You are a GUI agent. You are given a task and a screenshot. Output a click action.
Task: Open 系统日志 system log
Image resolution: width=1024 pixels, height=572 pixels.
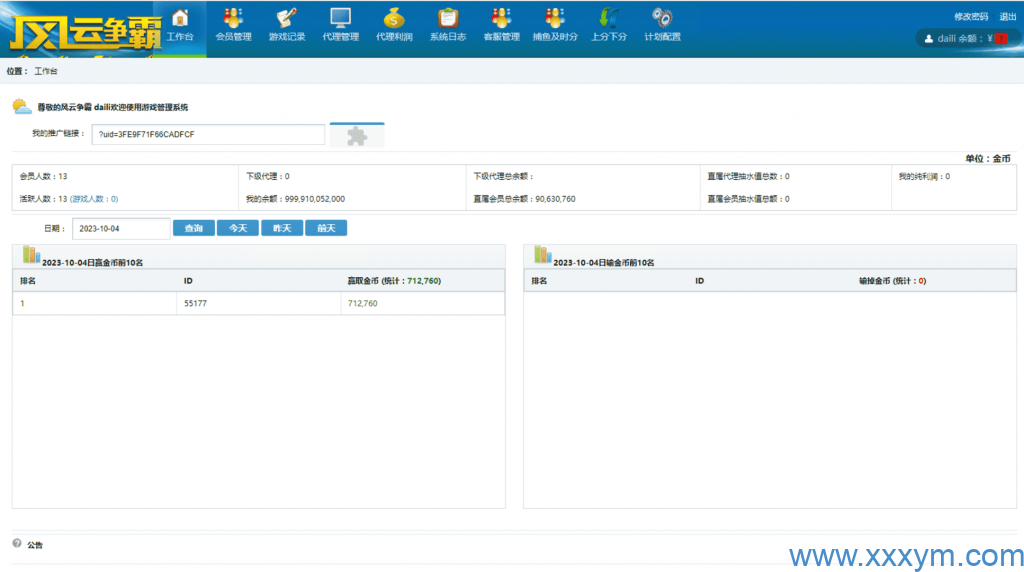pyautogui.click(x=448, y=25)
